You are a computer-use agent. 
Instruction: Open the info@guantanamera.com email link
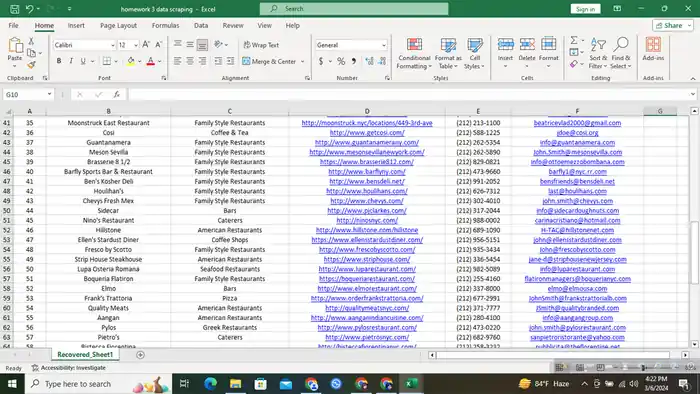[577, 142]
